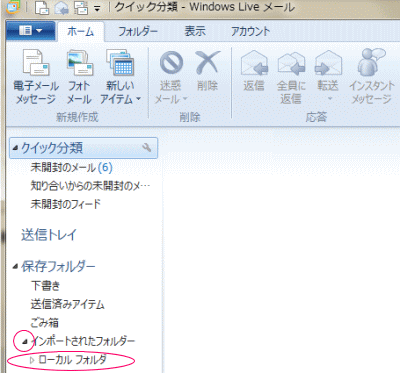This screenshot has height=373, width=400.
Task: Open the 下書き folder
Action: (45, 286)
